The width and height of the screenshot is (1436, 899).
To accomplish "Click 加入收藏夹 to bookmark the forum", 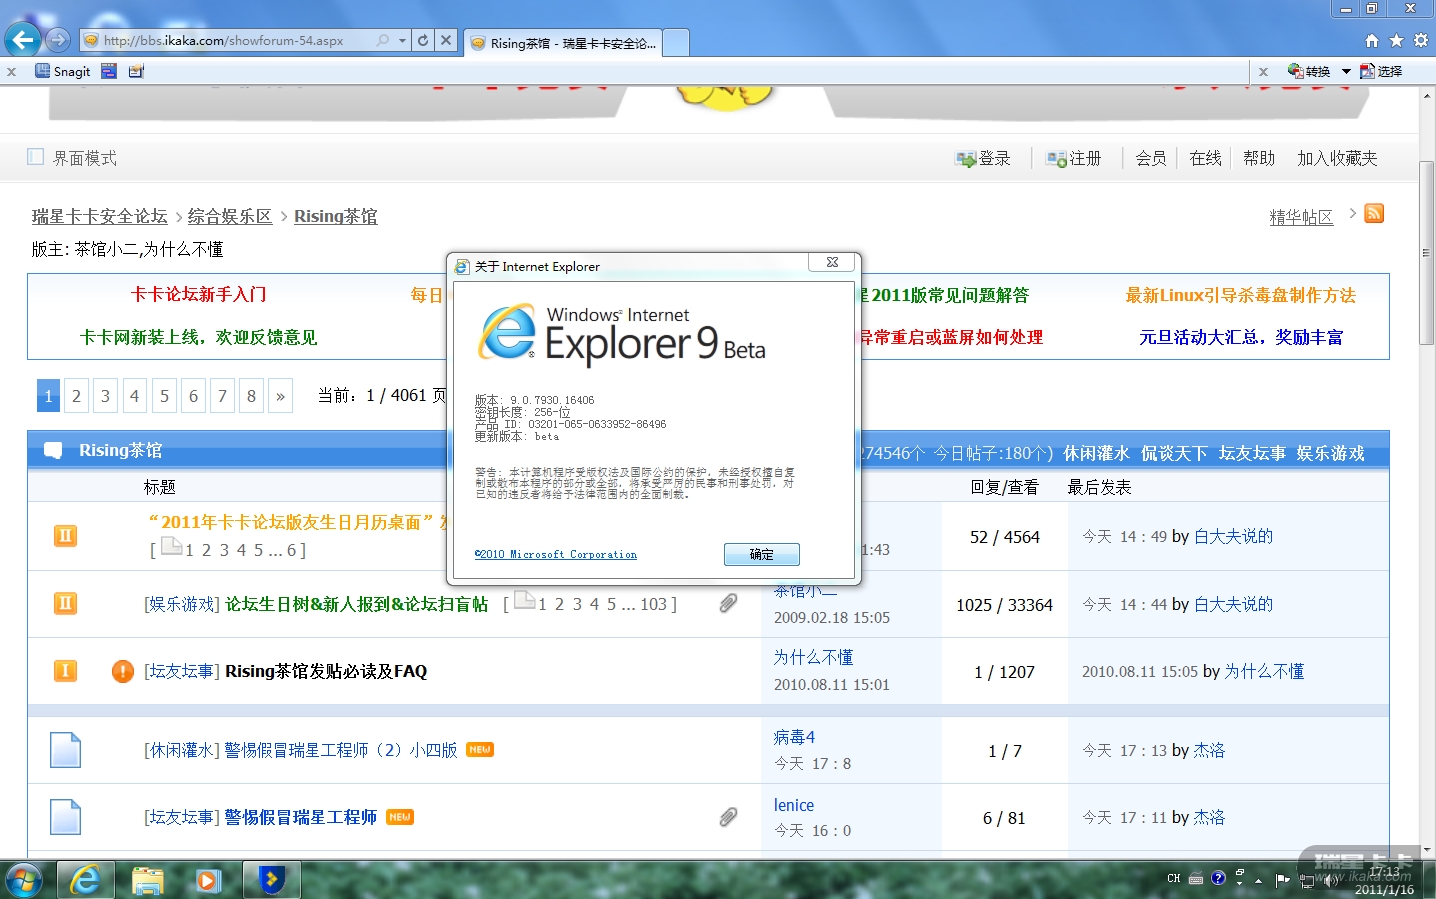I will click(1337, 158).
